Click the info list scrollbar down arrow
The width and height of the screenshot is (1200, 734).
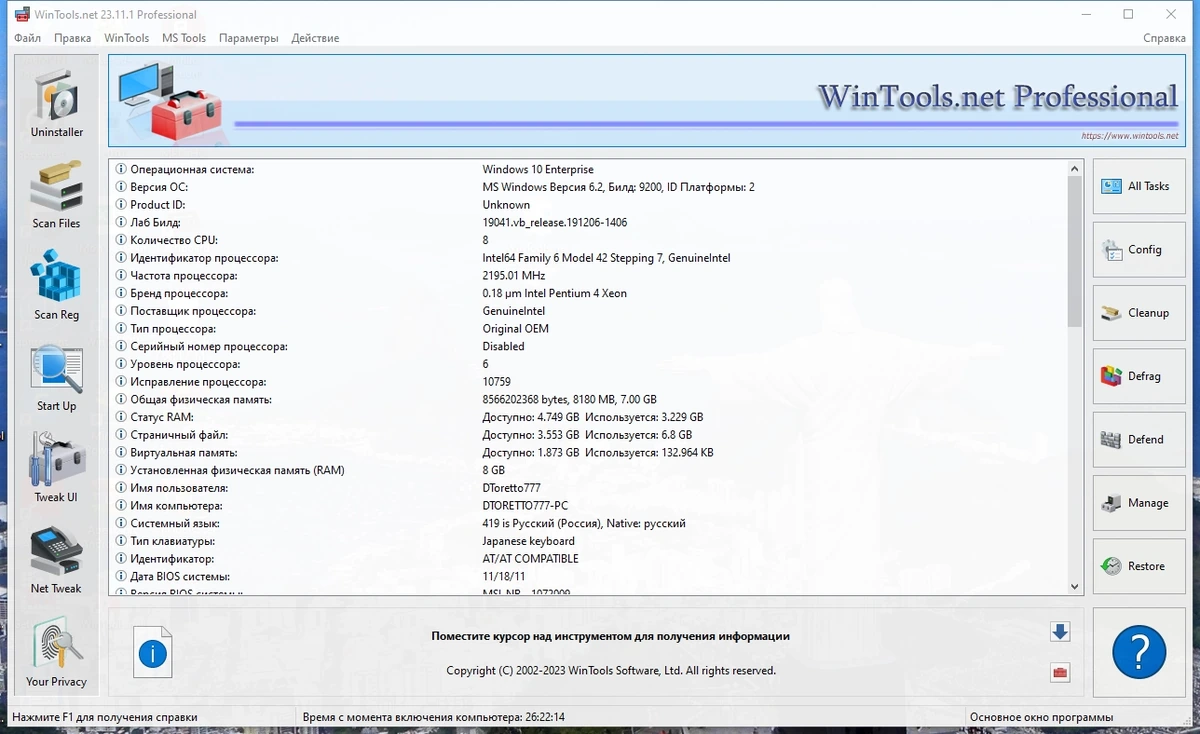click(x=1075, y=587)
